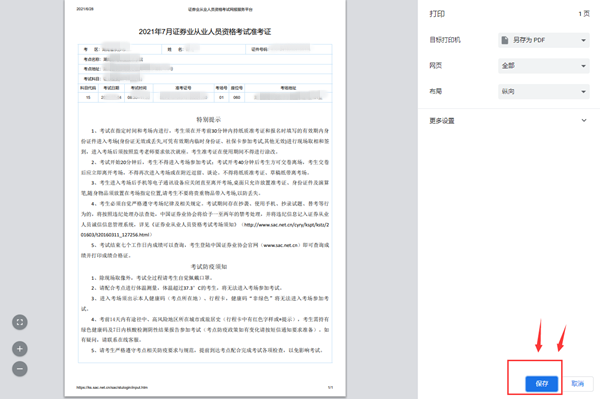Click the fit-to-page preview icon
Viewport: 600px width, 399px height.
(x=20, y=322)
